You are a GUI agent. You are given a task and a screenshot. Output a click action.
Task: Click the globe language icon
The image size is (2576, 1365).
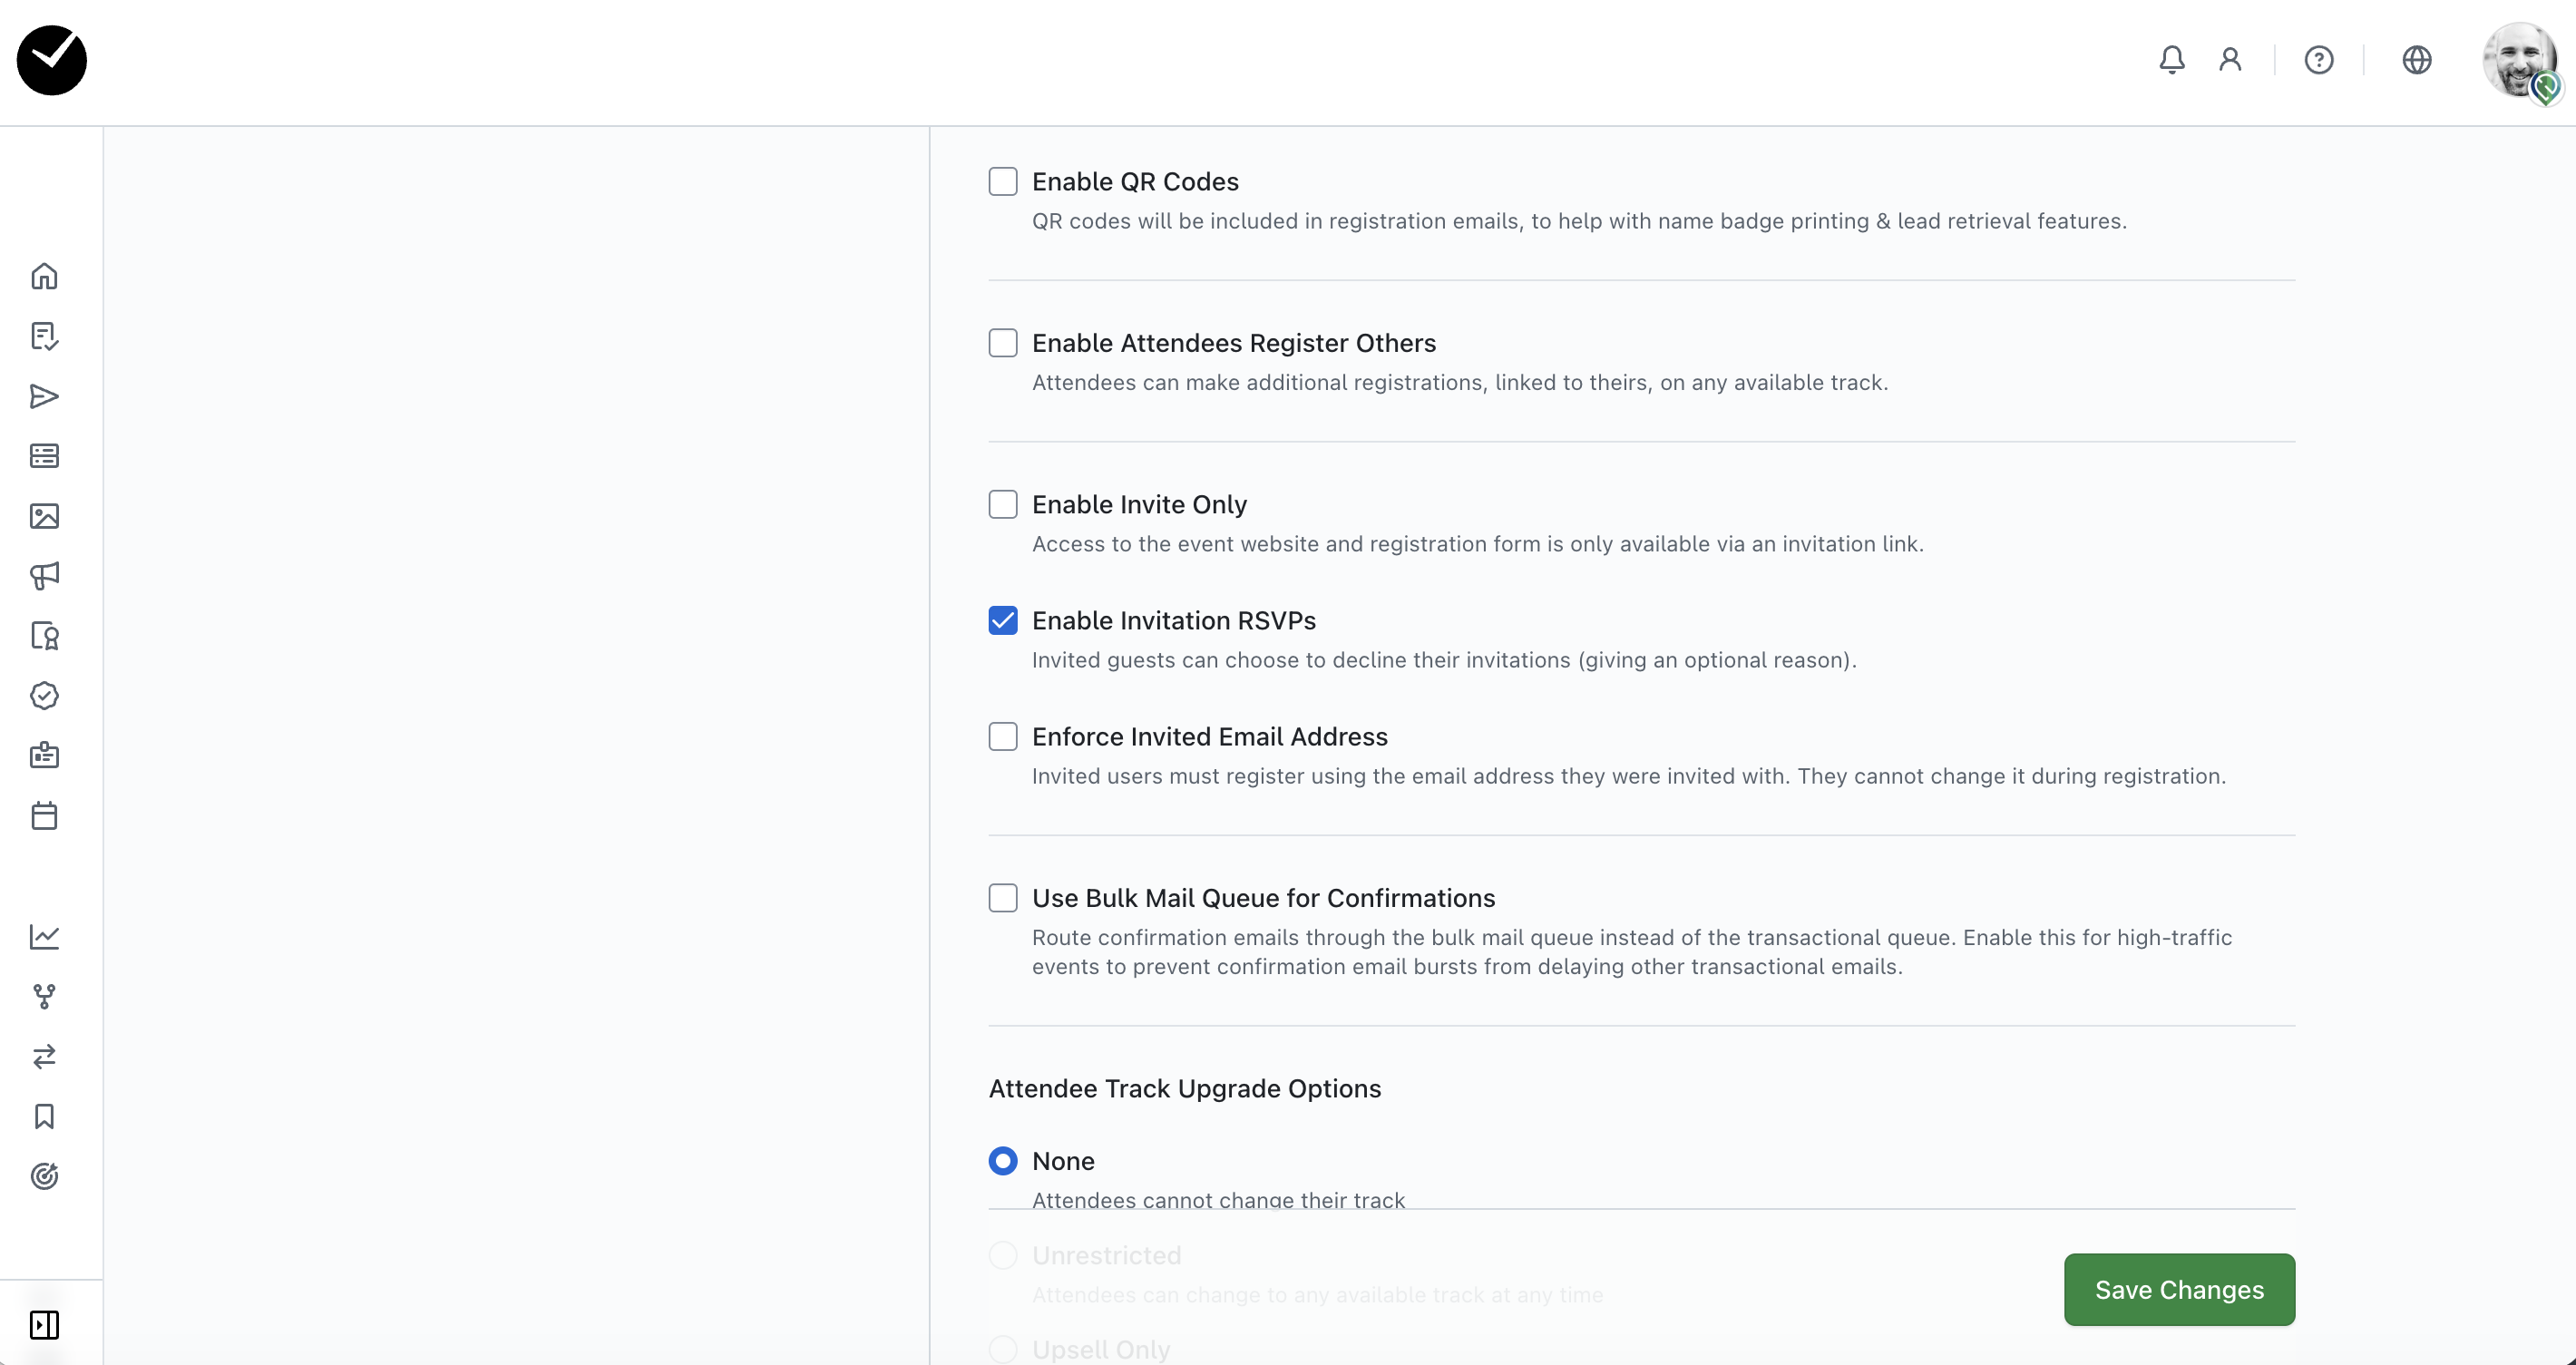(x=2416, y=60)
